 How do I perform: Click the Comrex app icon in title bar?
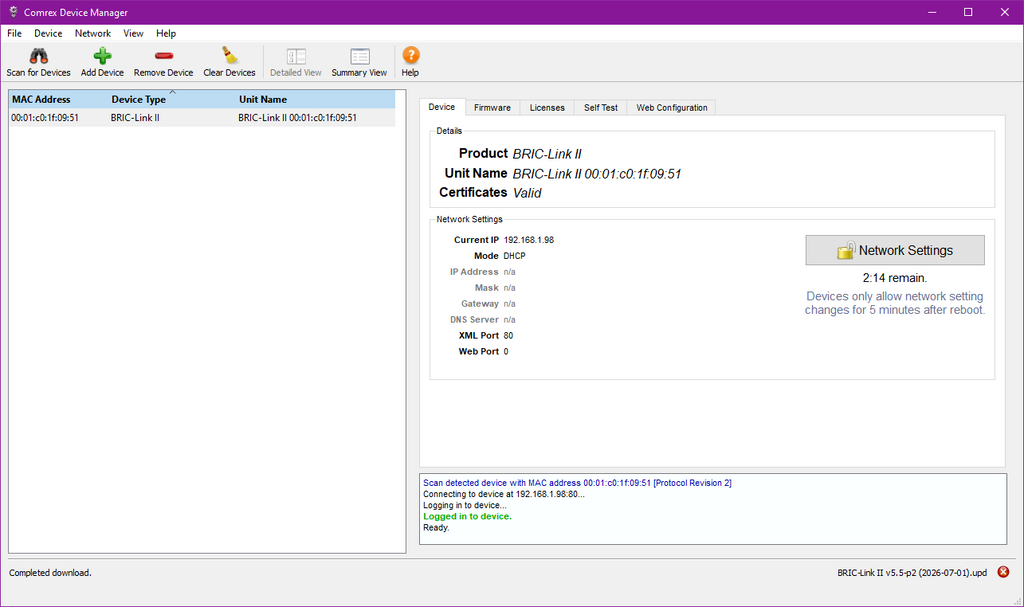point(13,12)
